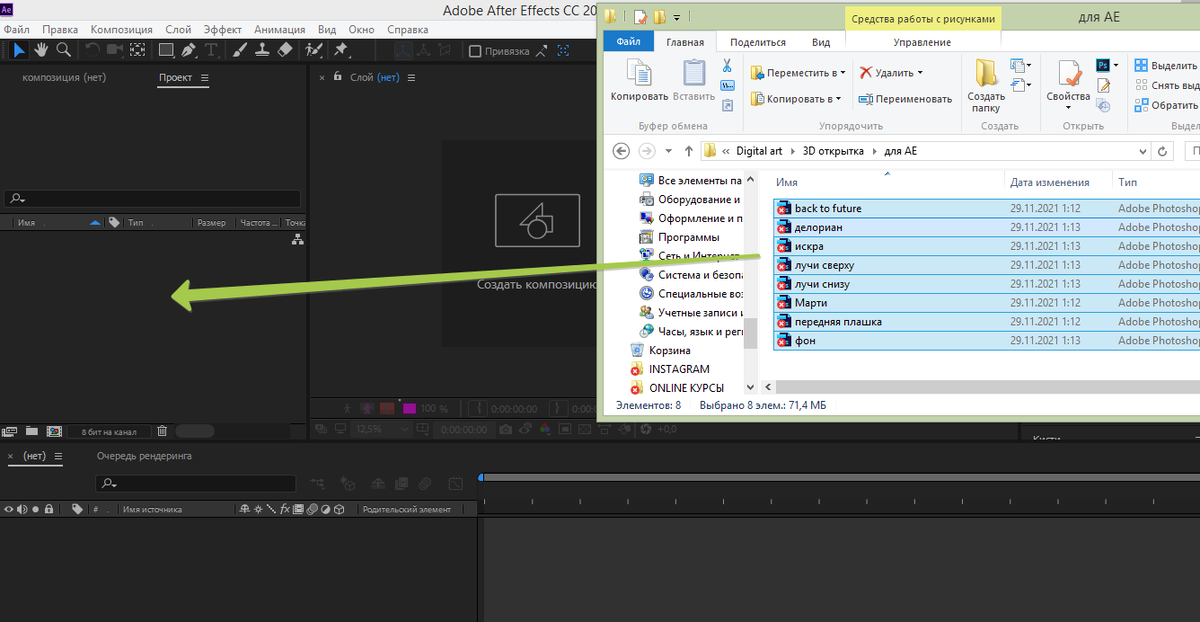Screen dimensions: 1200x622
Task: Toggle the solo column header in timeline
Action: [x=35, y=509]
